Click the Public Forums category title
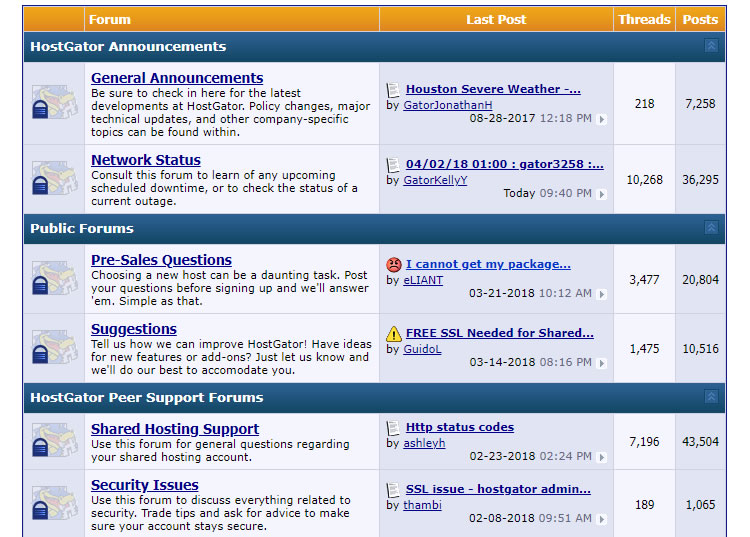This screenshot has width=750, height=537. coord(82,228)
